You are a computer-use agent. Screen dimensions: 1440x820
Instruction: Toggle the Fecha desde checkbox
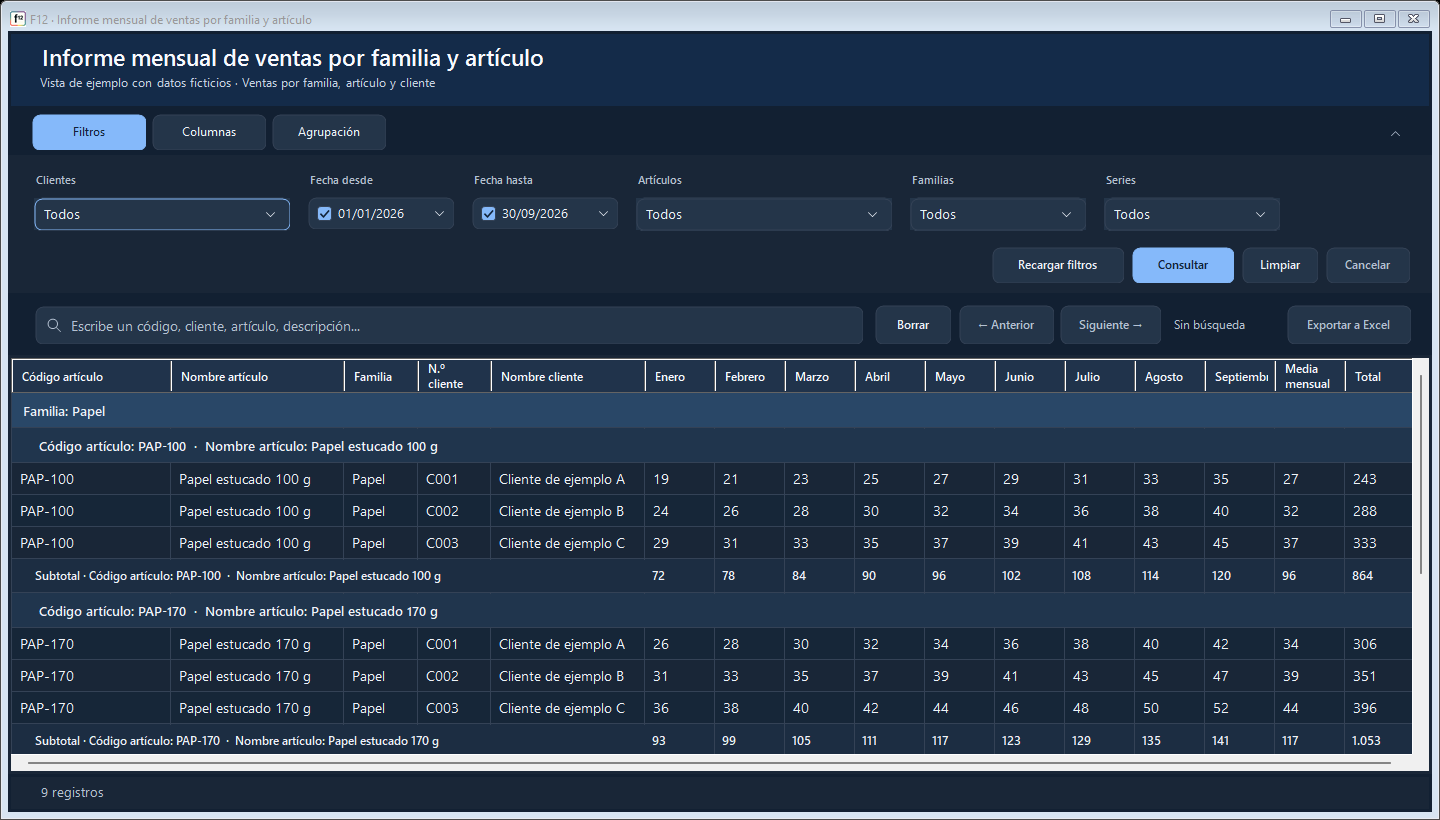tap(324, 214)
